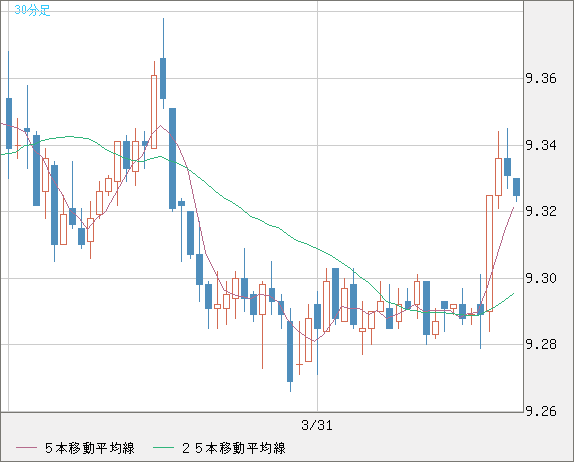Click the ５本移動平均線 legend label

click(x=89, y=448)
